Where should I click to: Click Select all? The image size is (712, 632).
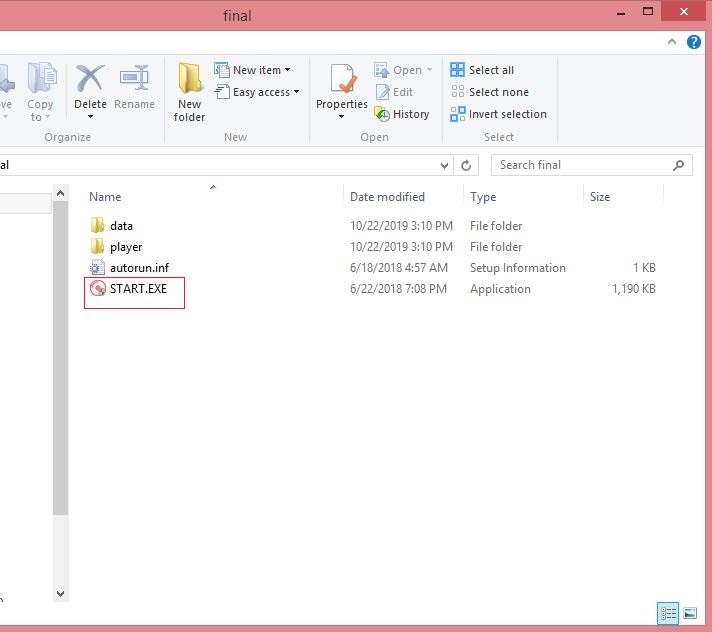coord(482,70)
